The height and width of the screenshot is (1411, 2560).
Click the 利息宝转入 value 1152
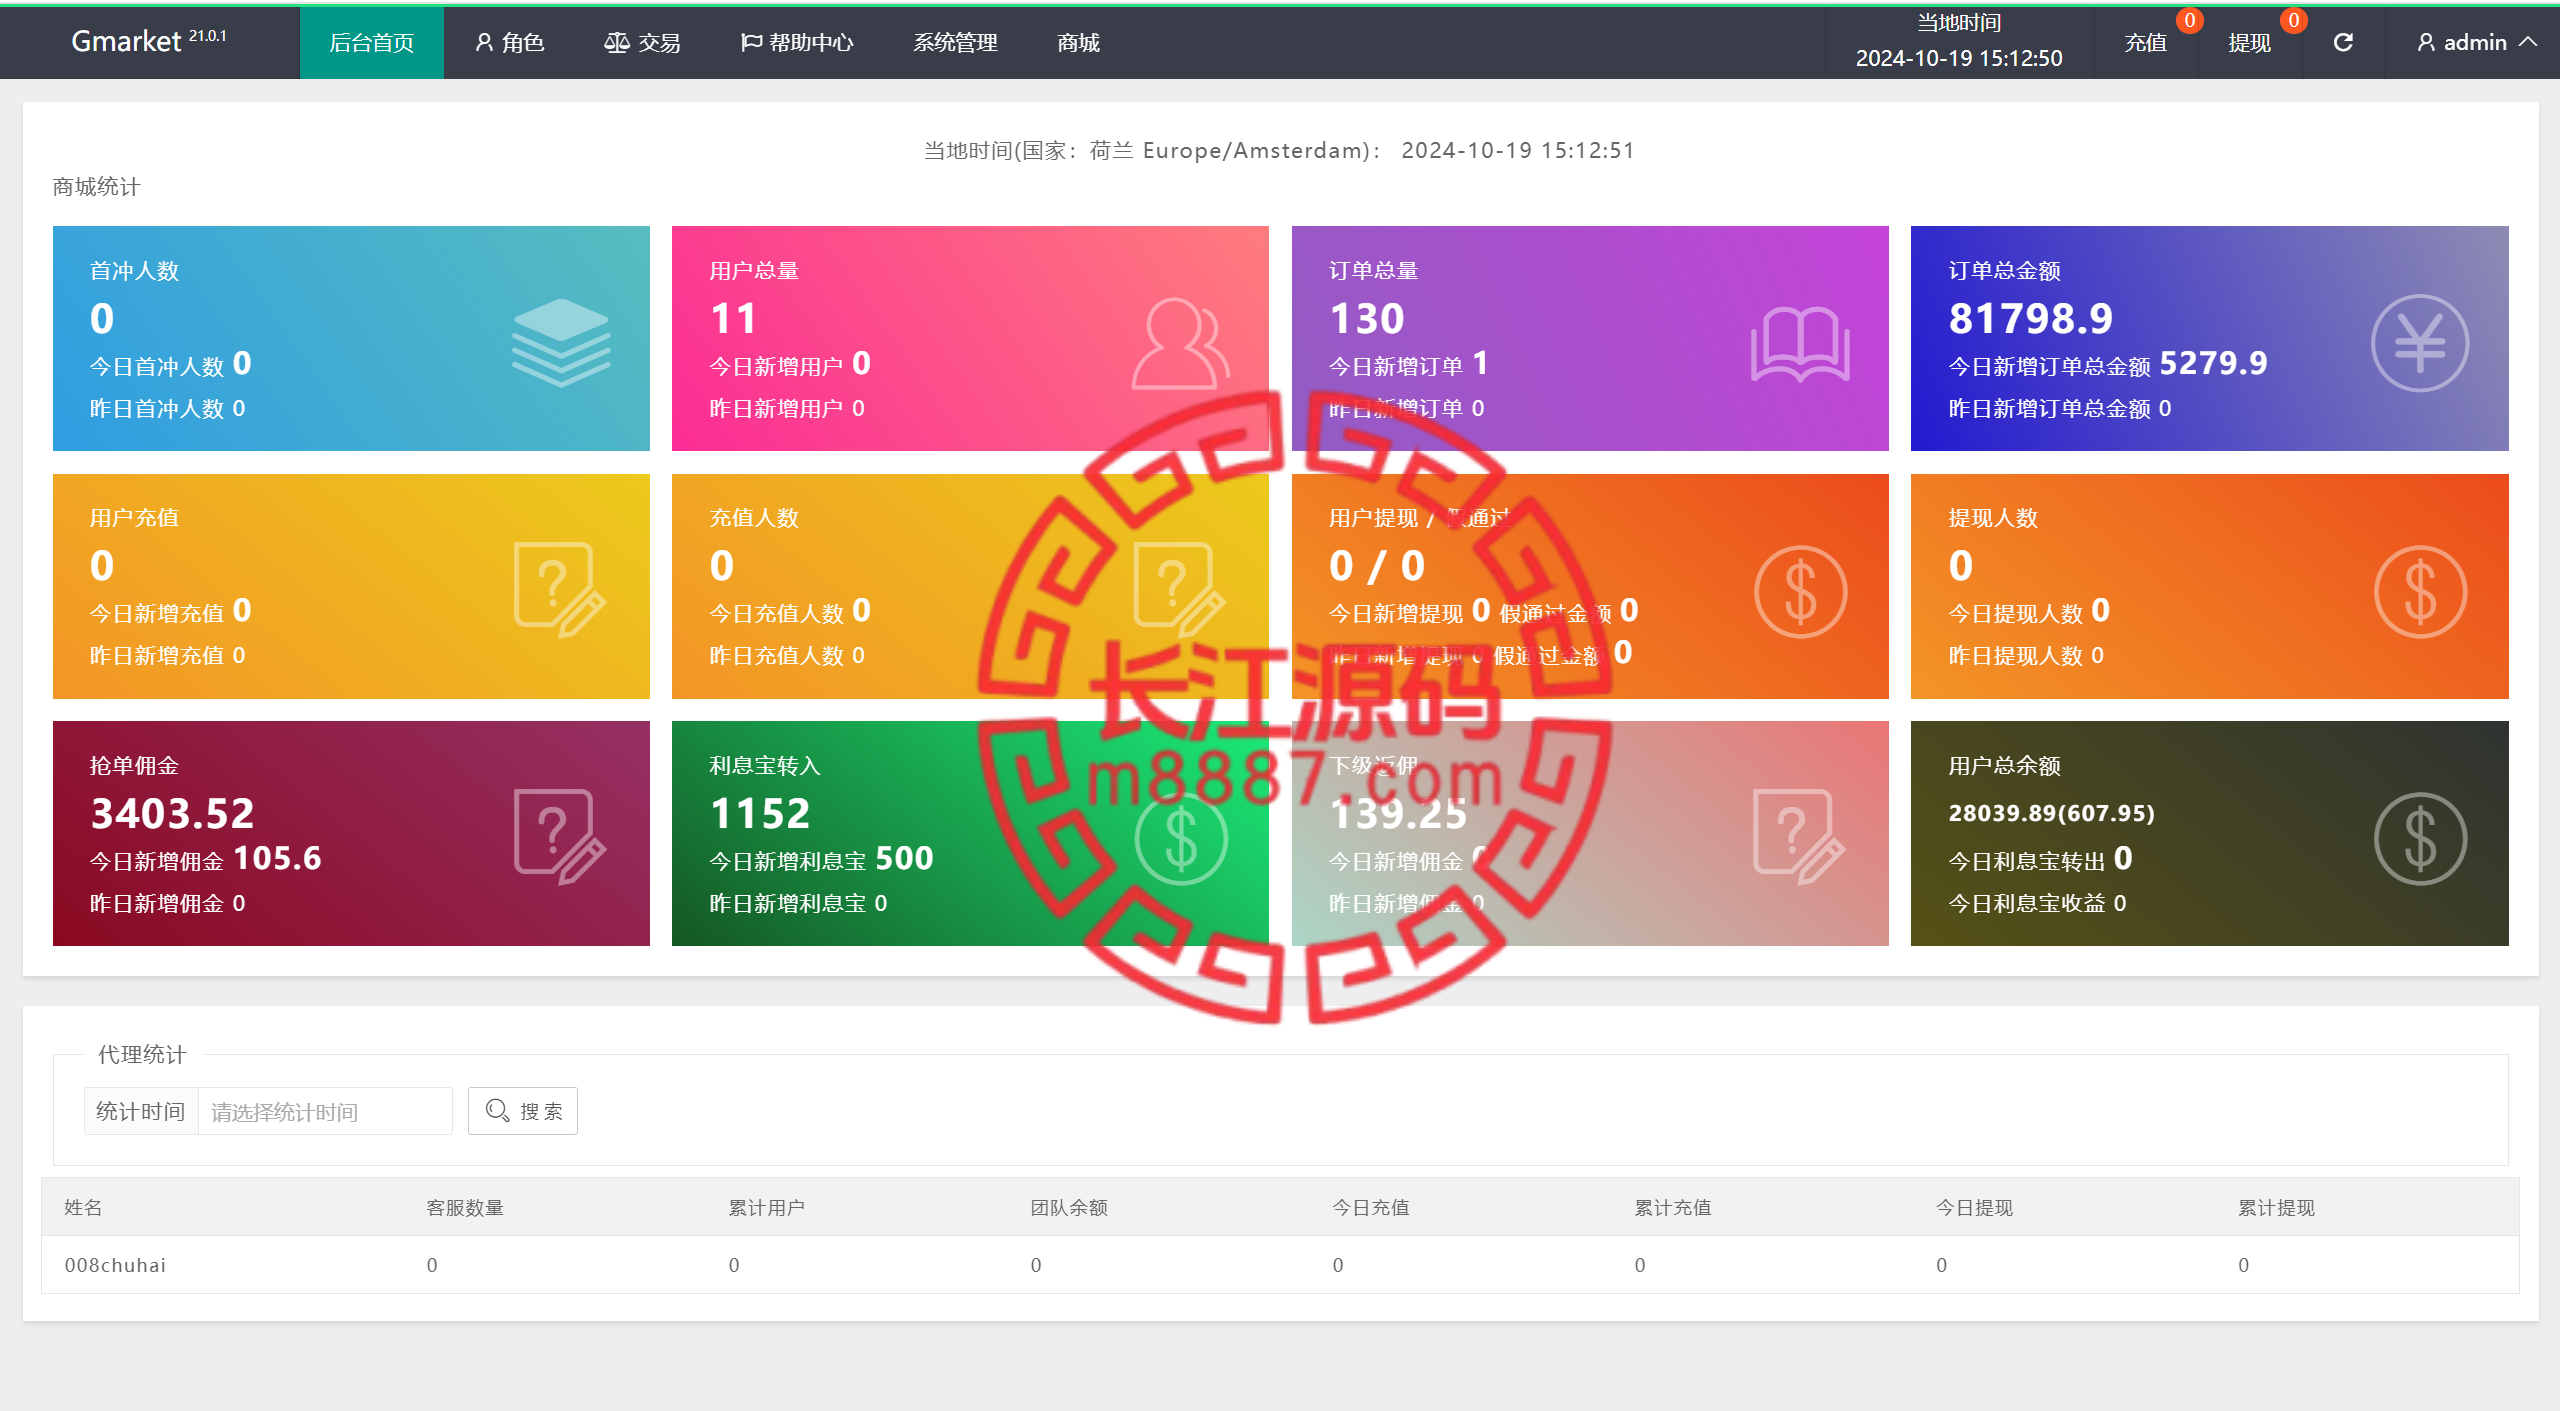760,814
